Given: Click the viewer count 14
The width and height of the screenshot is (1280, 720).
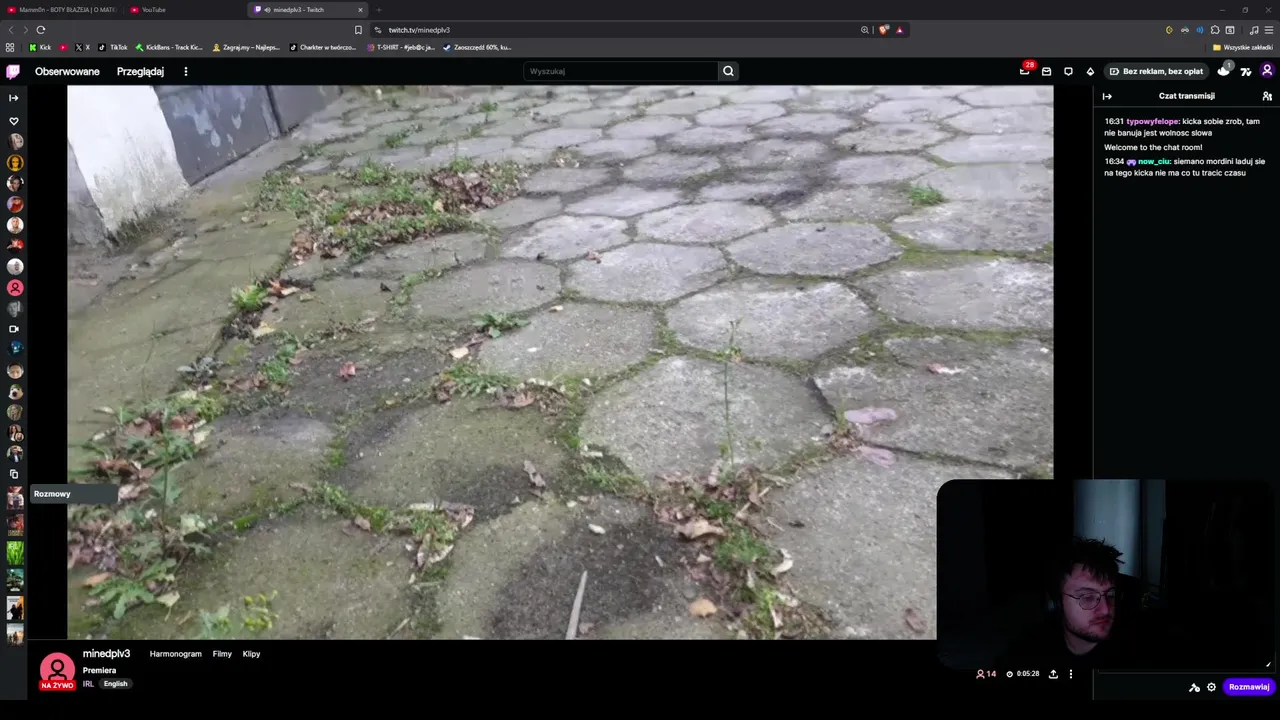Looking at the screenshot, I should pos(986,674).
